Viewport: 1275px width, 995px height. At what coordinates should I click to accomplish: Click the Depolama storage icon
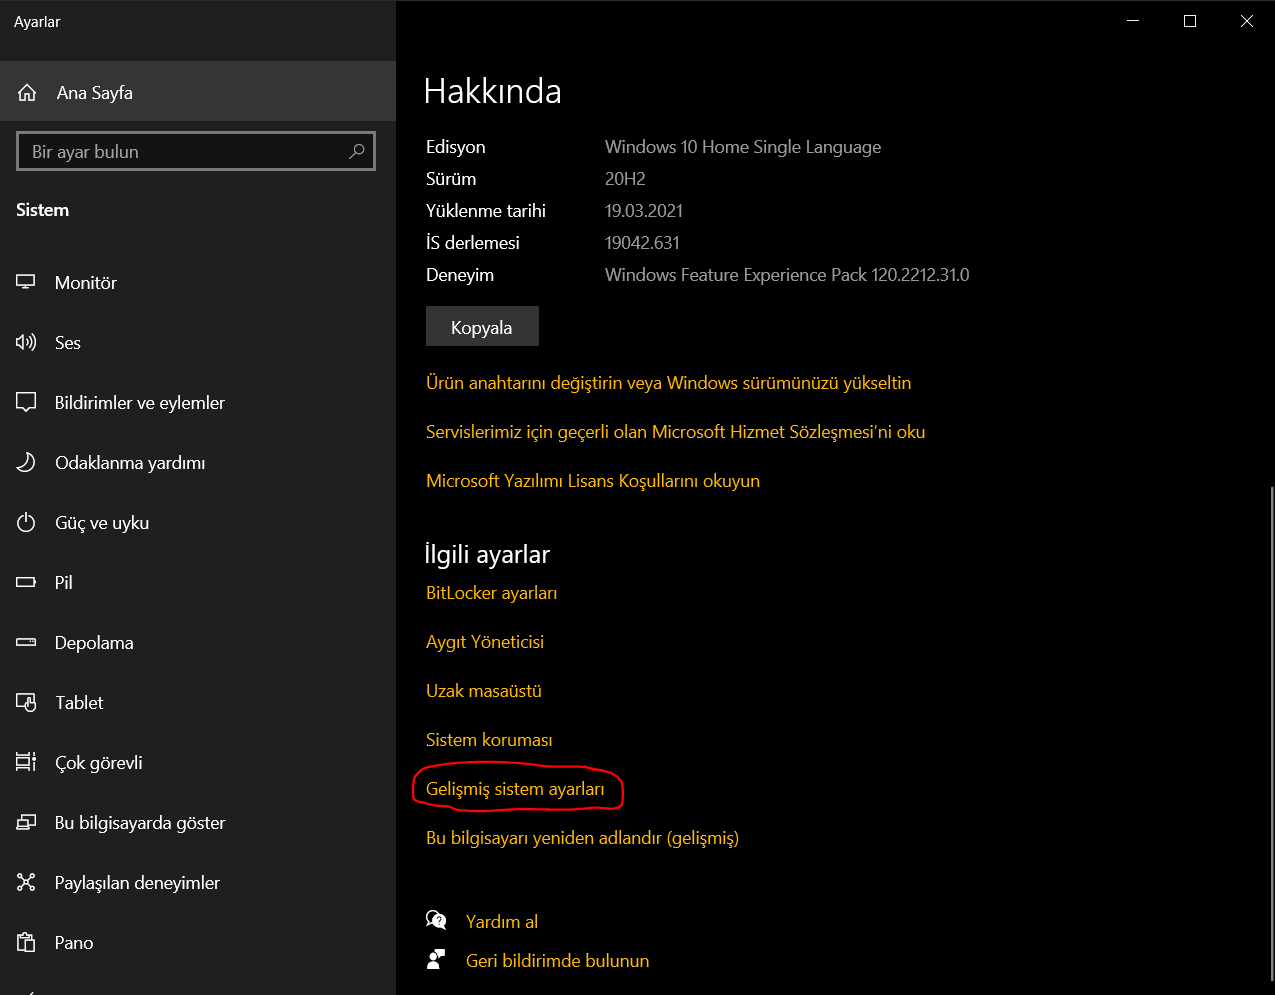(x=26, y=643)
